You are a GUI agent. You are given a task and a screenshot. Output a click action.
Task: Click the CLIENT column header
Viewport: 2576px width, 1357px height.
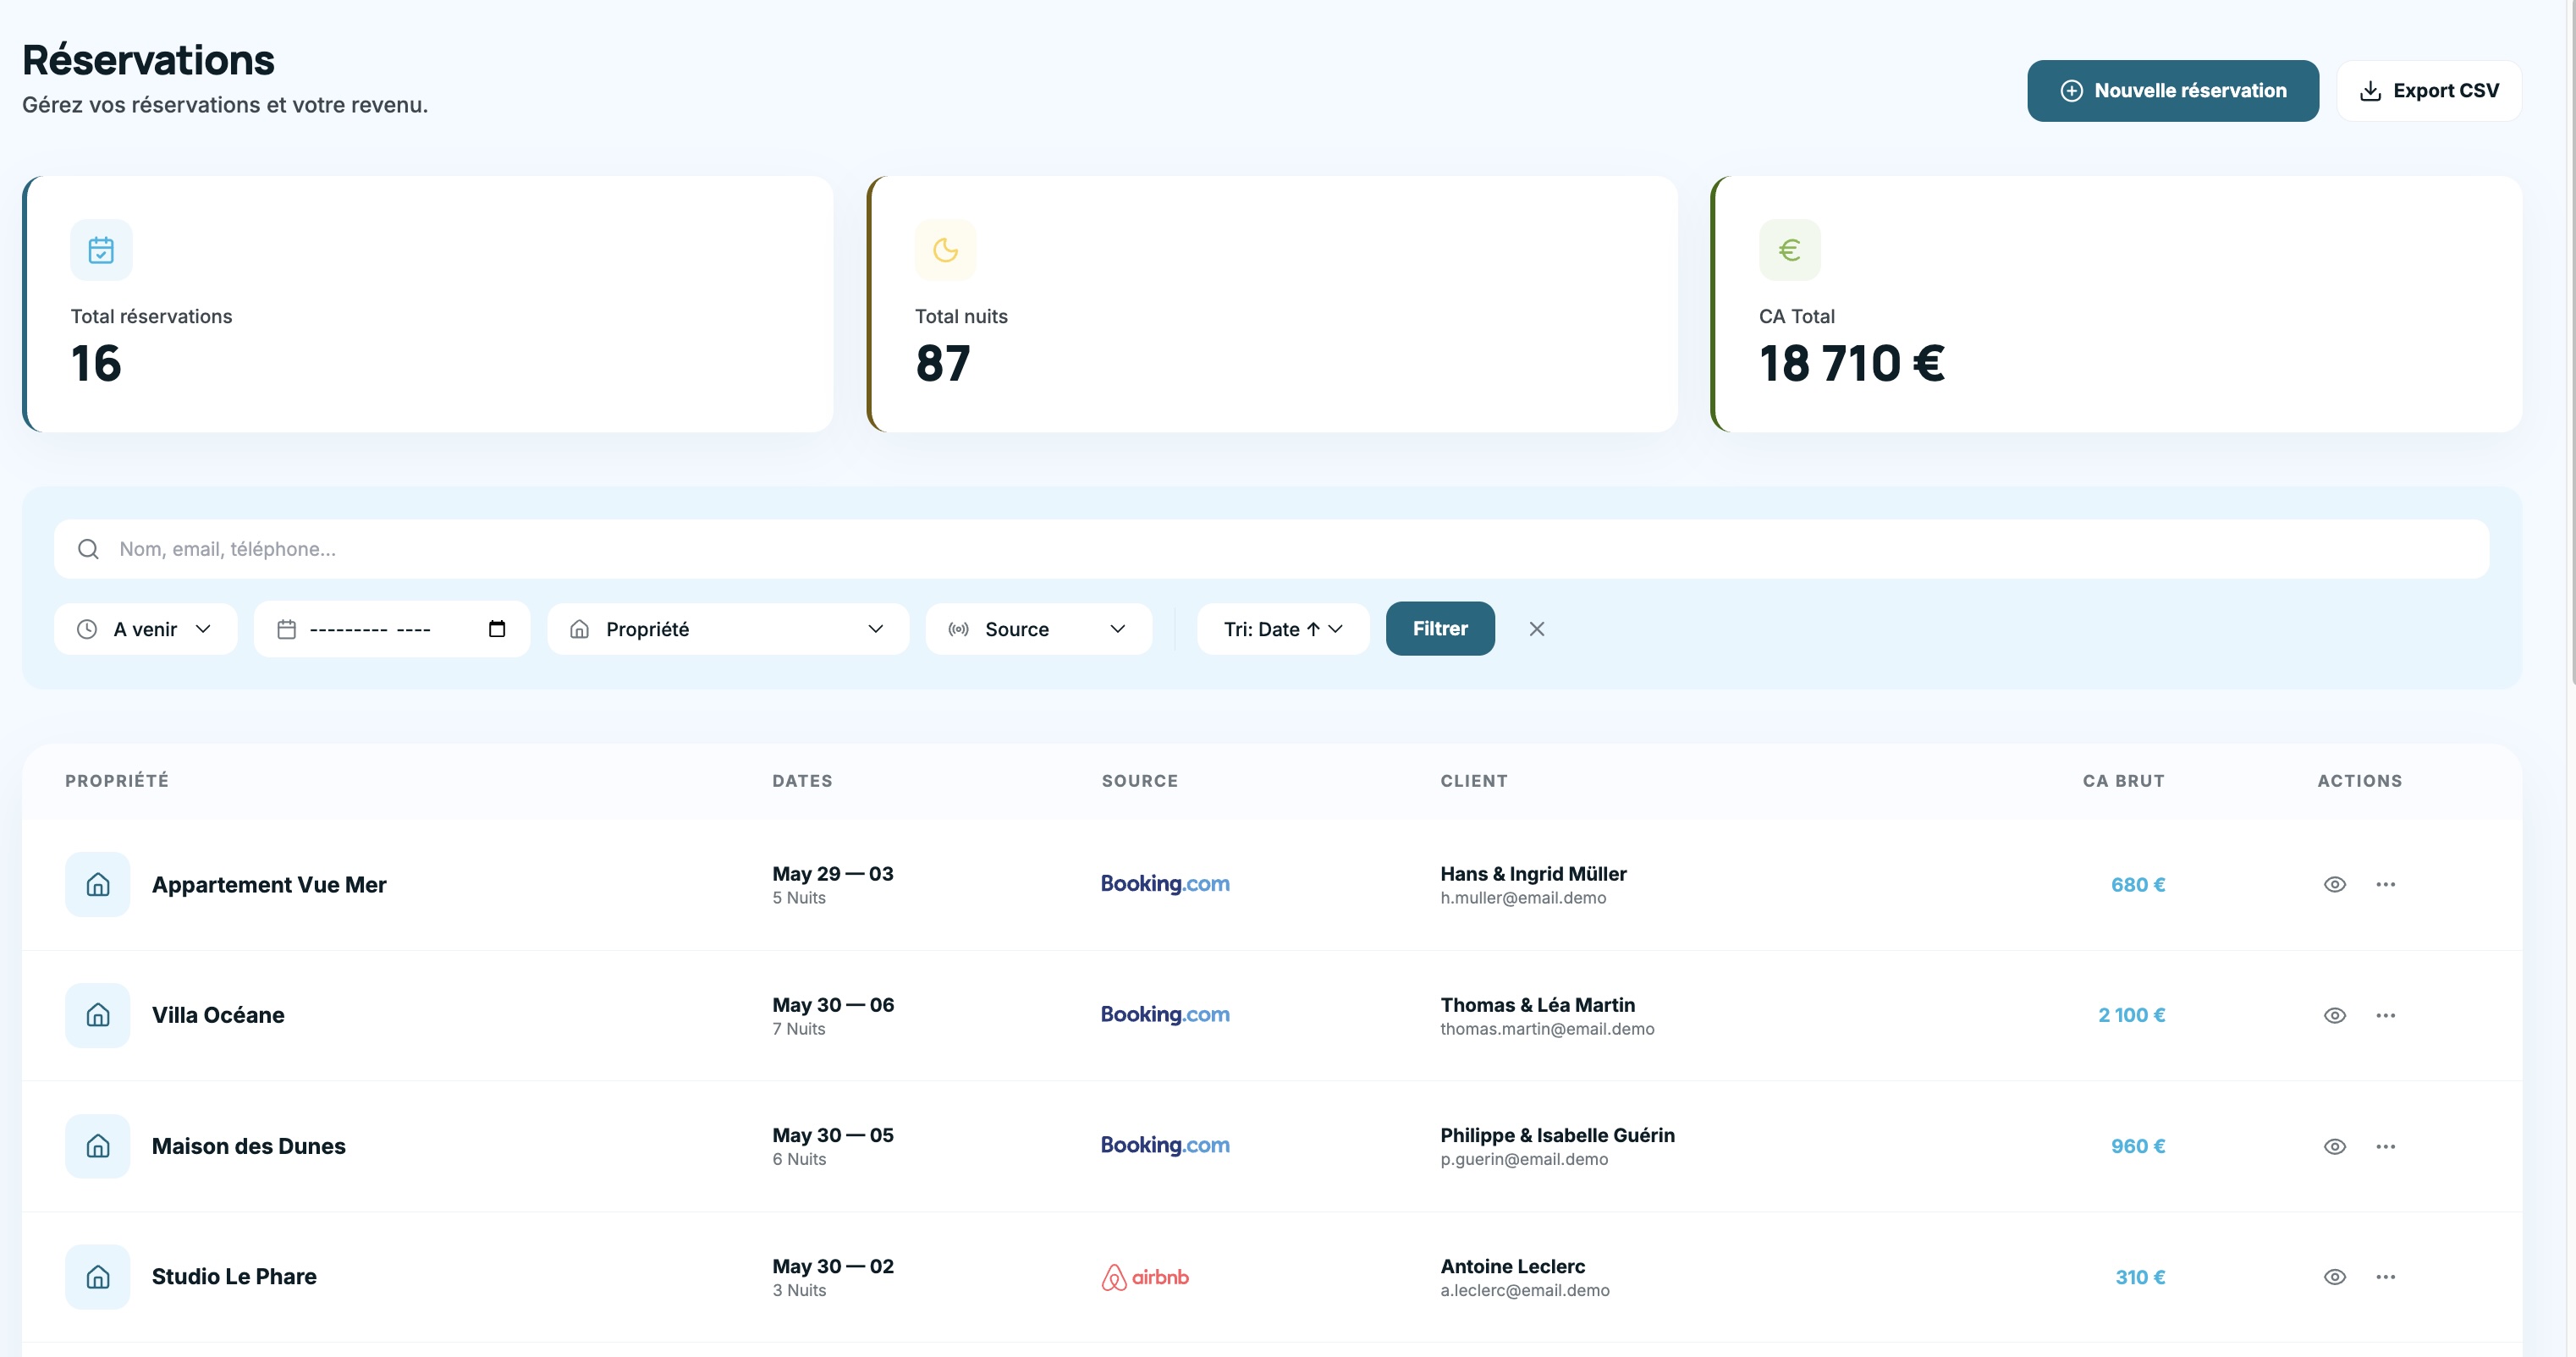[x=1474, y=781]
